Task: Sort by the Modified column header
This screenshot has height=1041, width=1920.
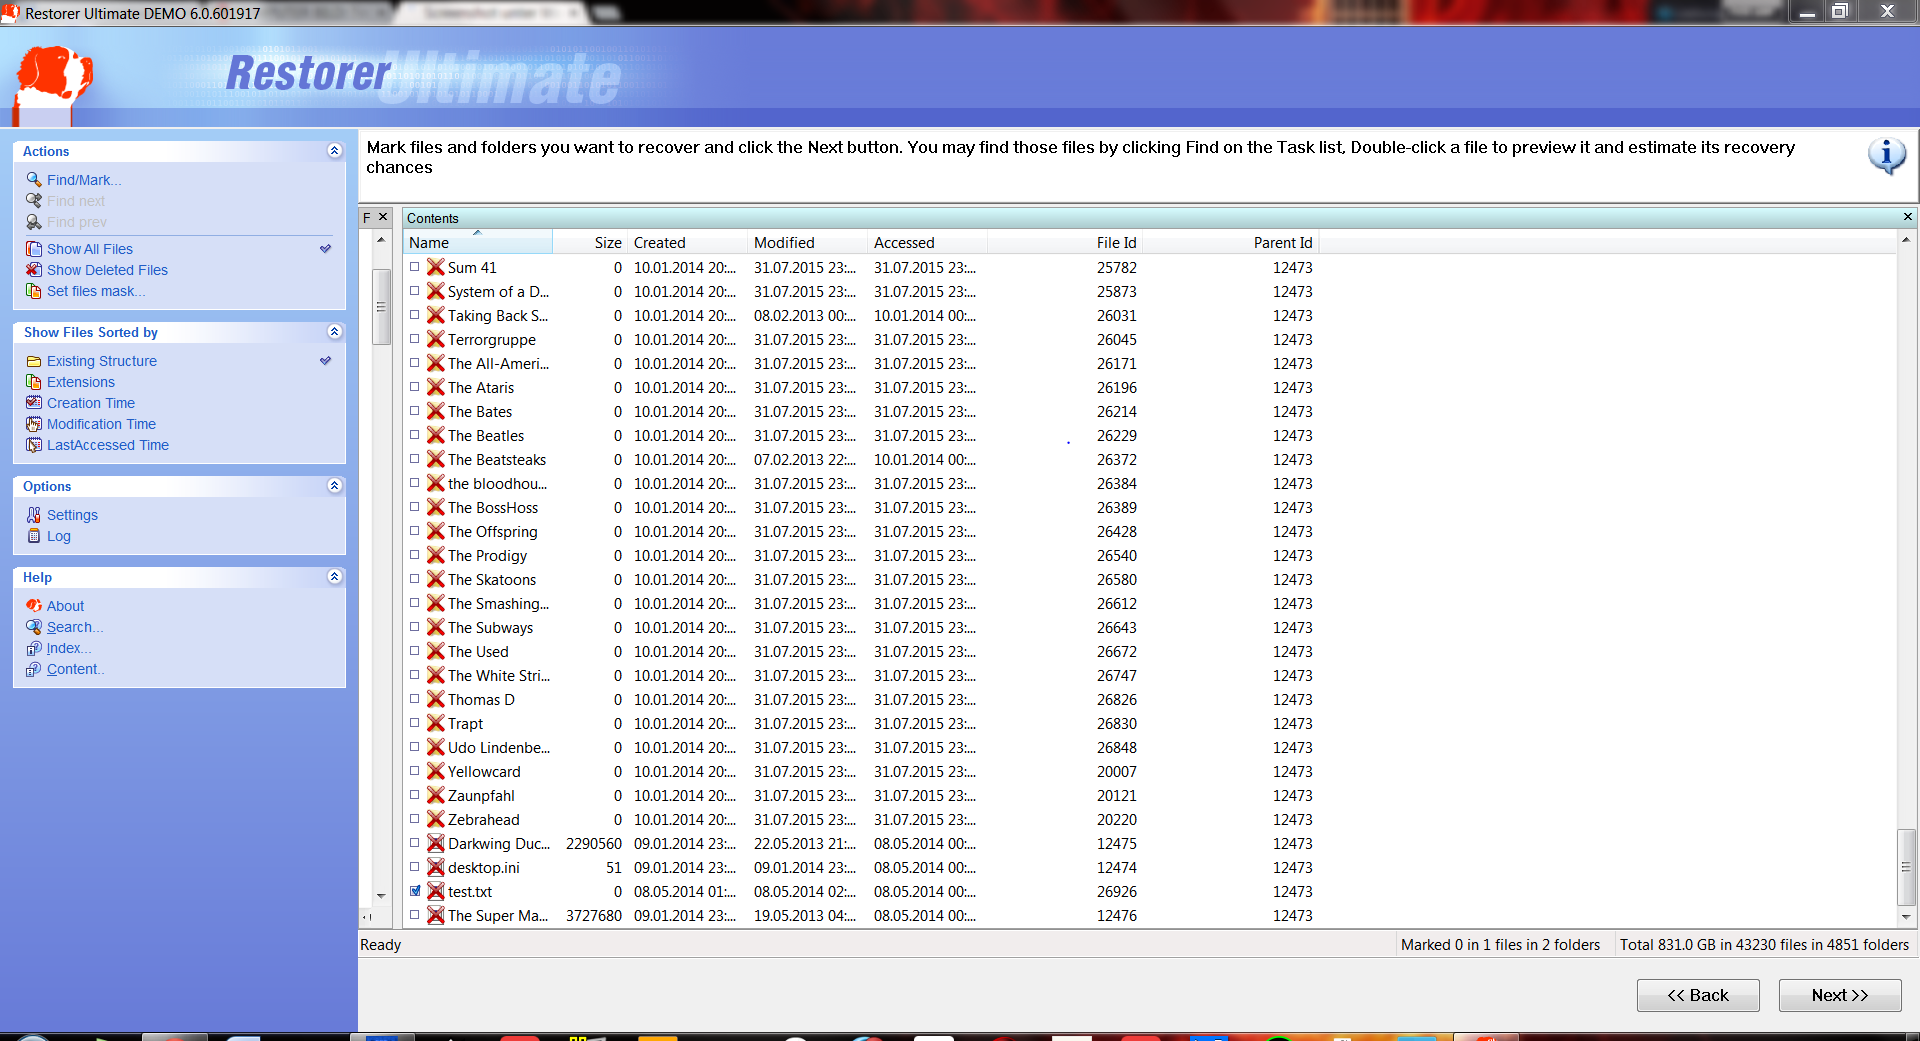Action: (807, 242)
